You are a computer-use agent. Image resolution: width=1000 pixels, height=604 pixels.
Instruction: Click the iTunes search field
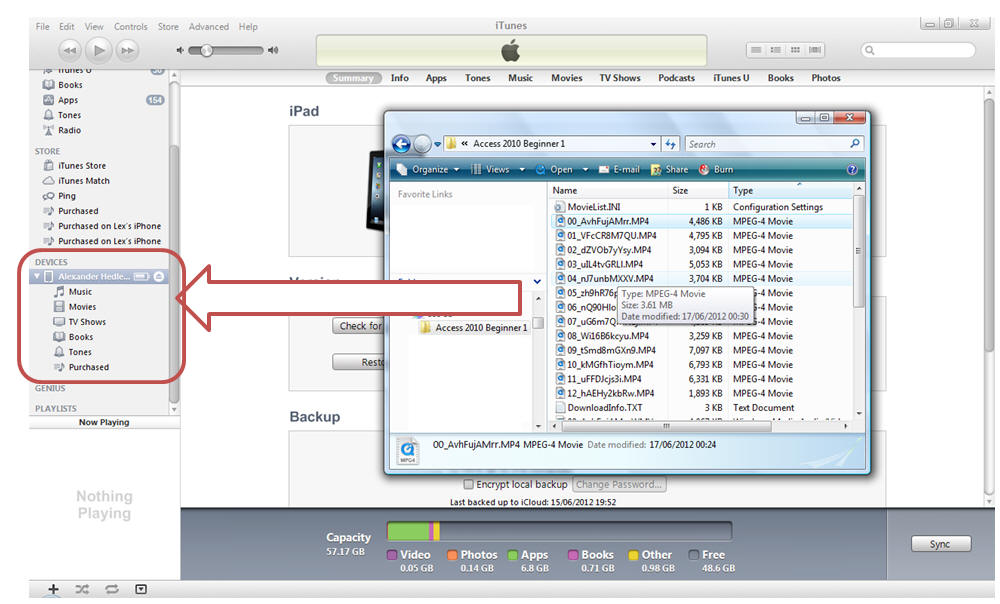(918, 50)
